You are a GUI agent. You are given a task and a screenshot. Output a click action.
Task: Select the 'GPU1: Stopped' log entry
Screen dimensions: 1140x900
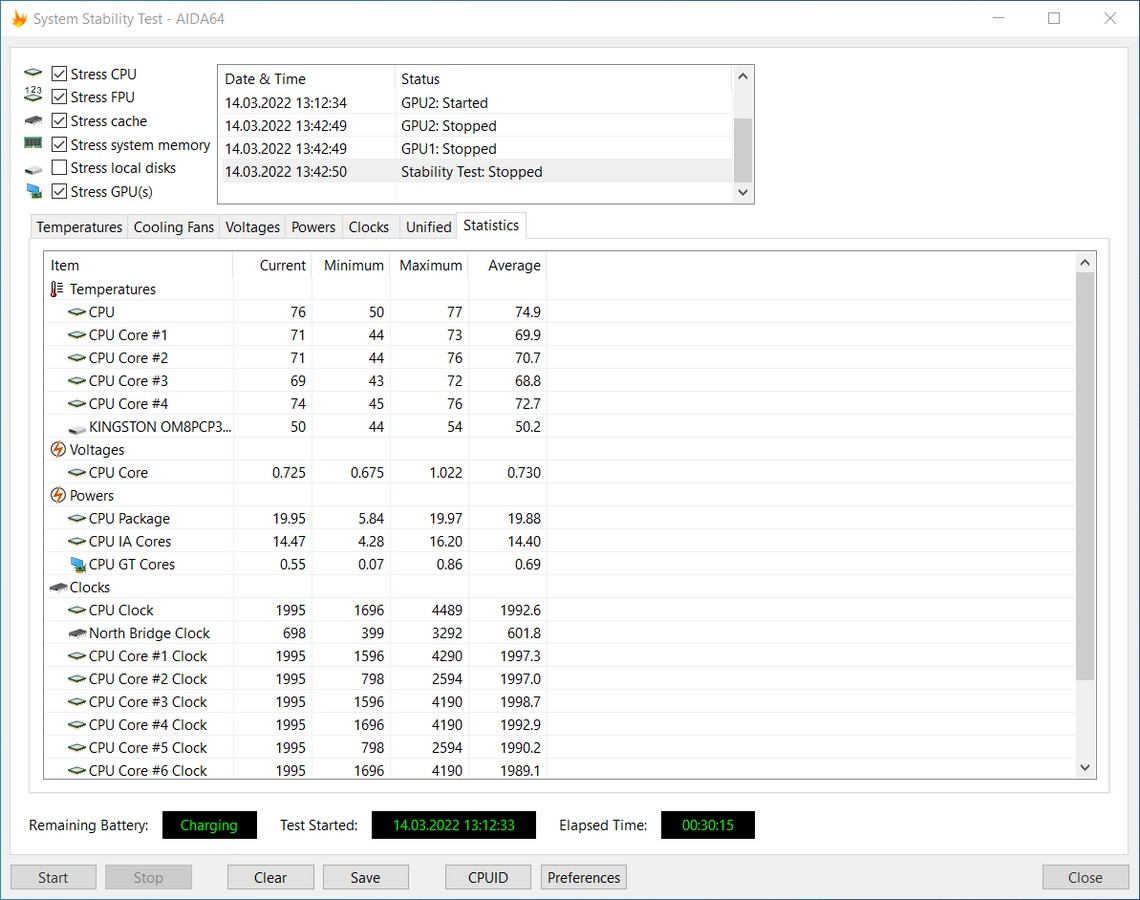coord(475,148)
